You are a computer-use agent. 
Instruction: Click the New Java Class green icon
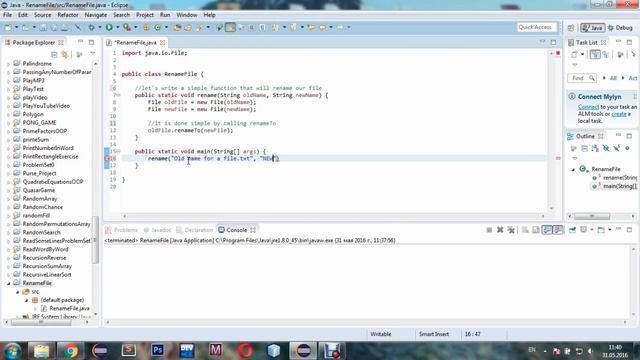[x=158, y=27]
